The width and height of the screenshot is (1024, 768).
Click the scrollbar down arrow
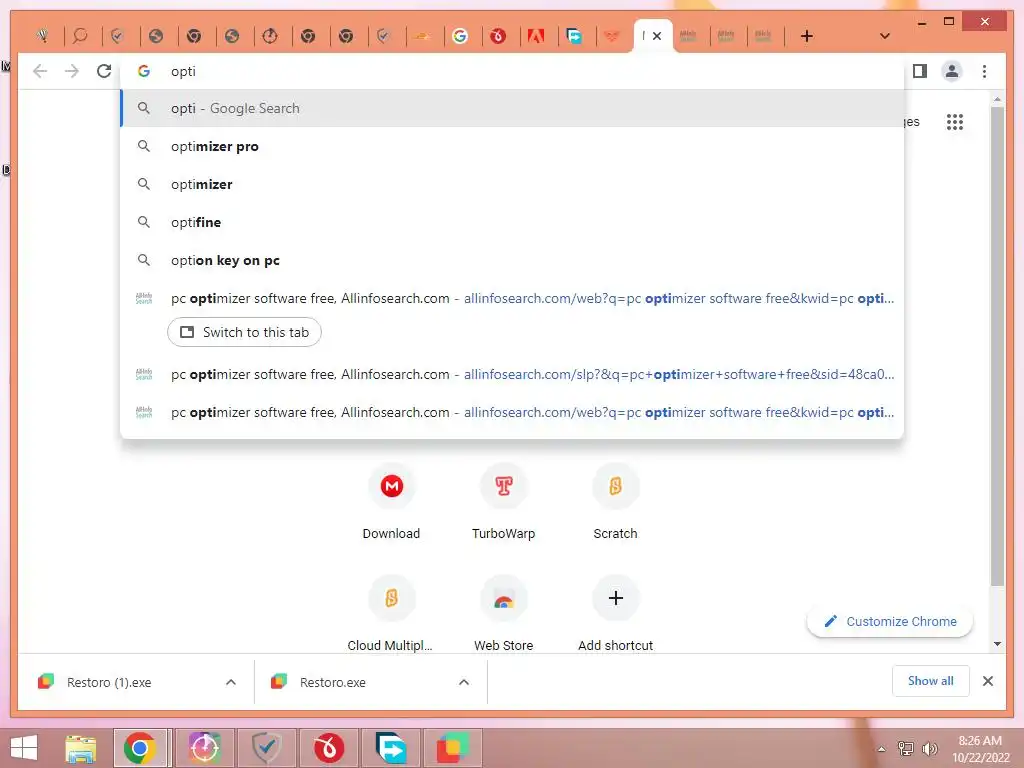click(997, 644)
